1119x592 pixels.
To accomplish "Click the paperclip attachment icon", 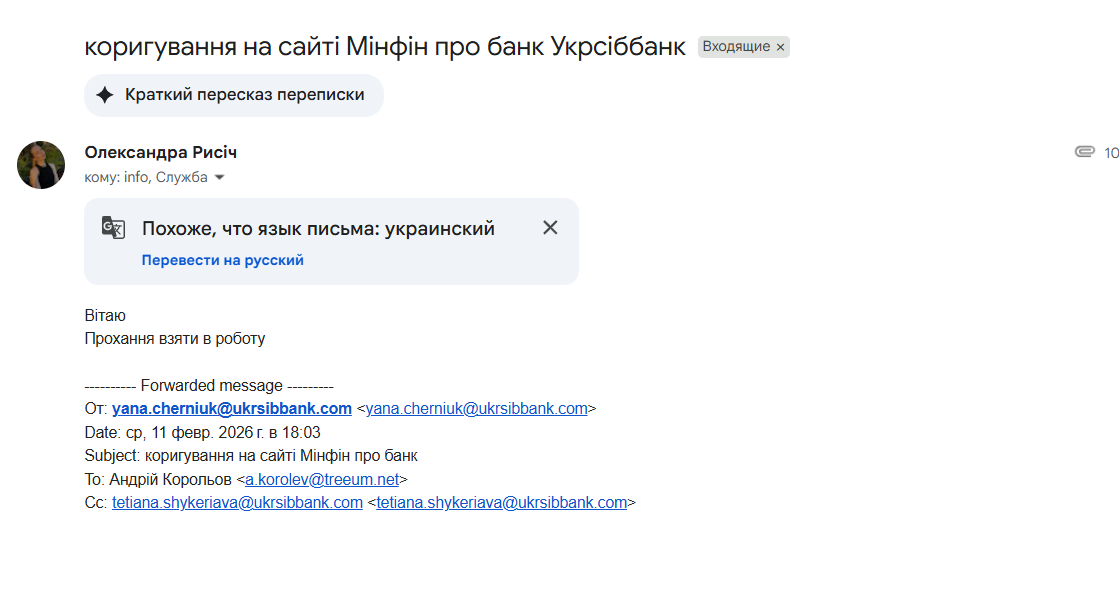I will [x=1084, y=152].
